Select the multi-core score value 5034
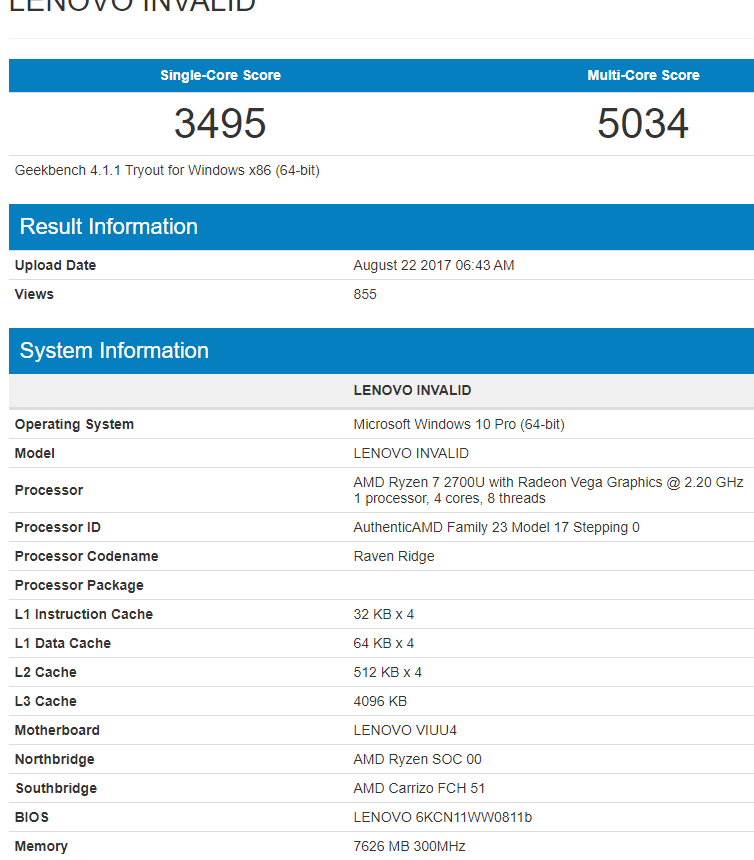754x860 pixels. coord(643,123)
